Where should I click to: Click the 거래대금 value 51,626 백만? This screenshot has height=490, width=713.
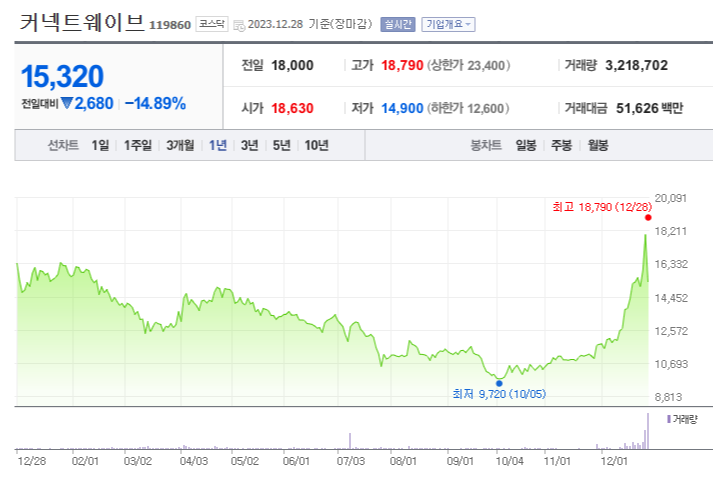pyautogui.click(x=650, y=109)
